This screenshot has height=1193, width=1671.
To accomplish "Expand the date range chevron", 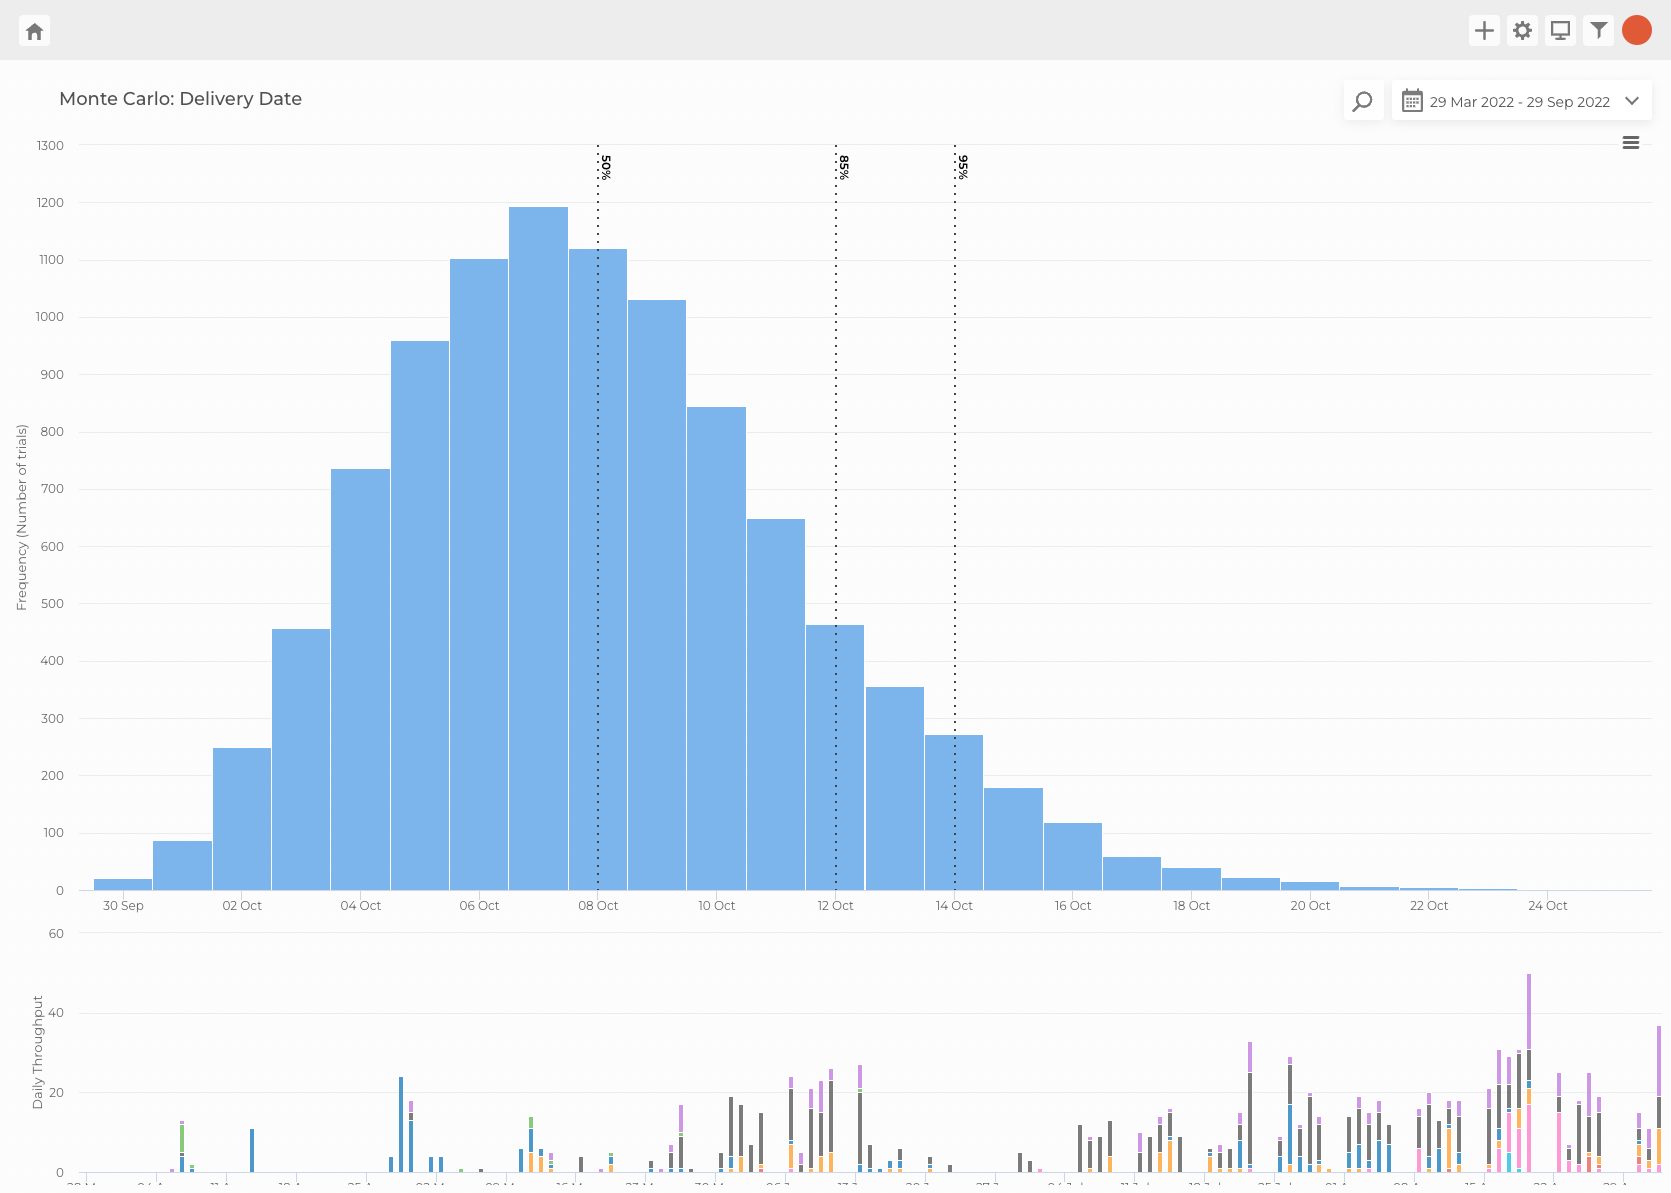I will pos(1632,101).
